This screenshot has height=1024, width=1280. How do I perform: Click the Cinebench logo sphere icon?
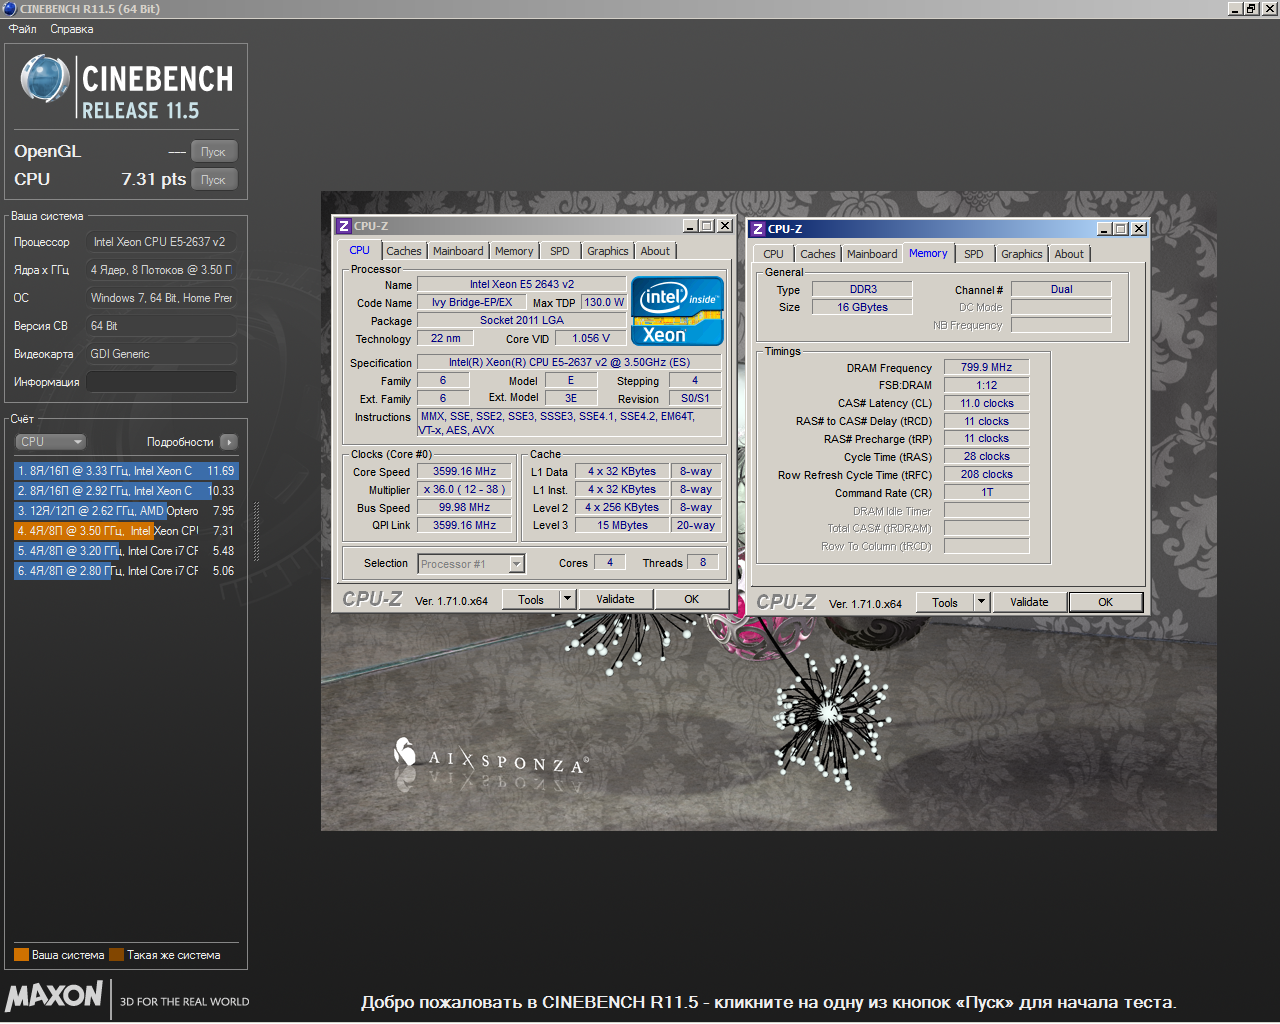(x=44, y=80)
